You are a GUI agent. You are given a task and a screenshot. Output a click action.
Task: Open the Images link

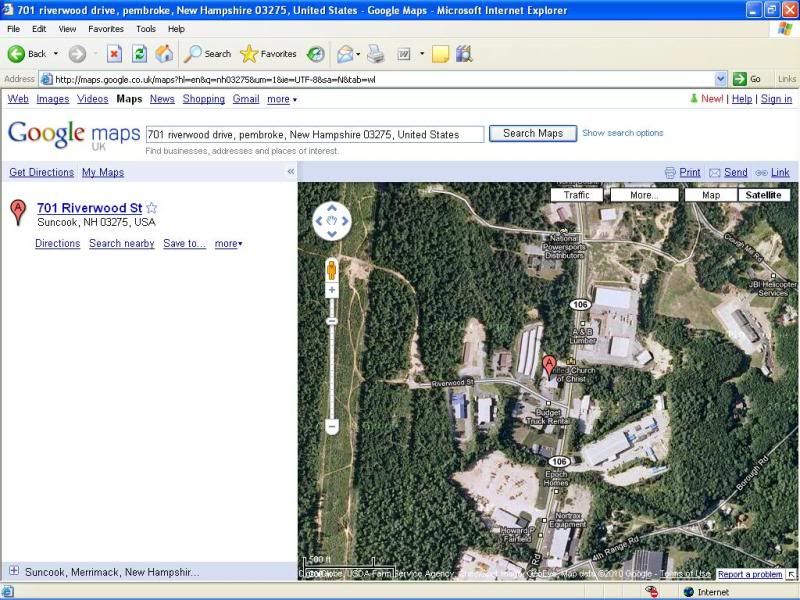click(x=53, y=99)
